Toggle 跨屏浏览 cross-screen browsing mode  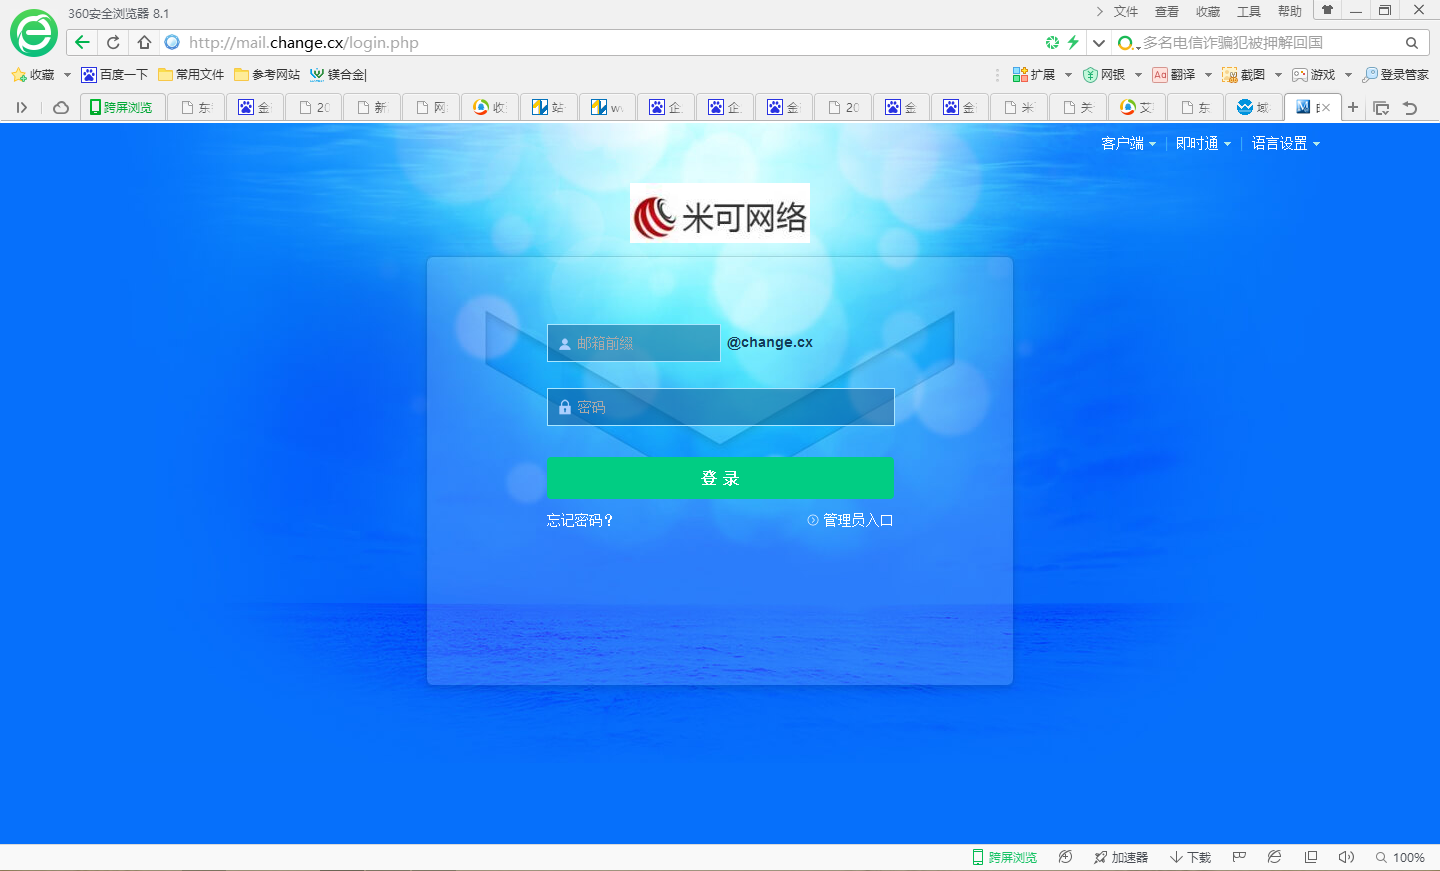(1003, 857)
